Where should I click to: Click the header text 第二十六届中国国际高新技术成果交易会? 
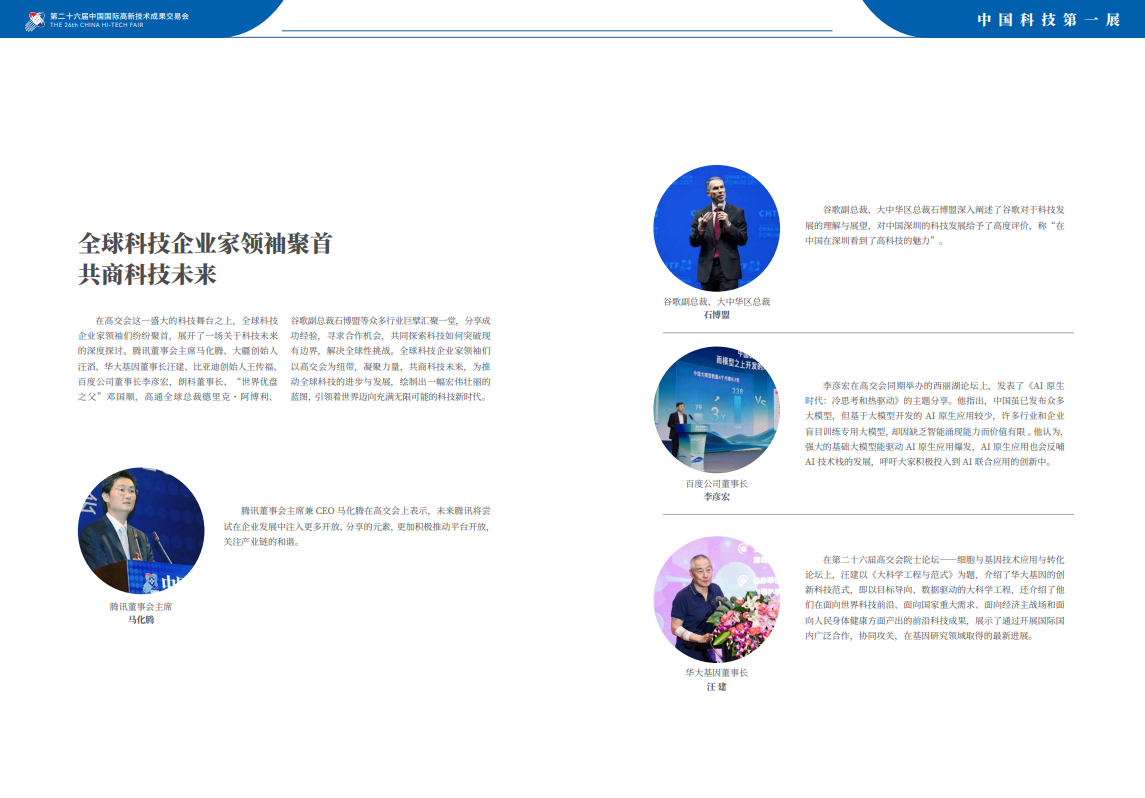click(119, 15)
